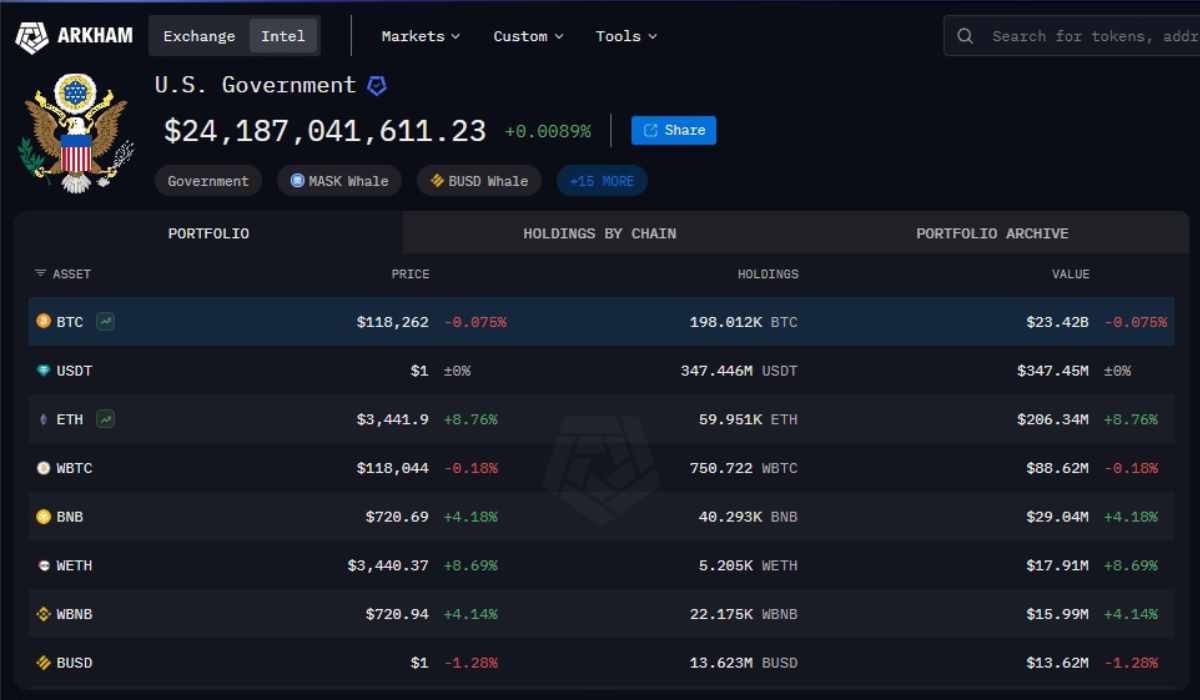The height and width of the screenshot is (700, 1200).
Task: Click the verified badge next to U.S. Government
Action: click(x=377, y=86)
